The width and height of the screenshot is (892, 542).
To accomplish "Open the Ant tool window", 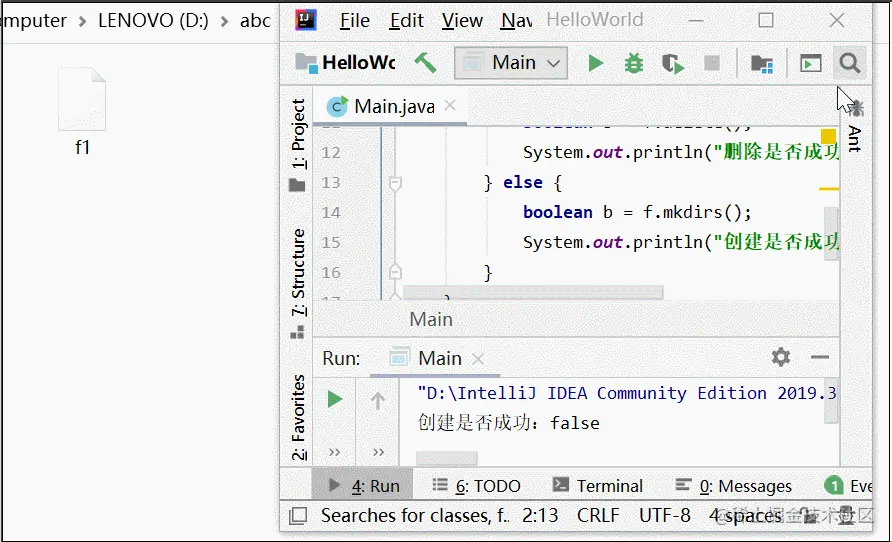I will click(854, 126).
